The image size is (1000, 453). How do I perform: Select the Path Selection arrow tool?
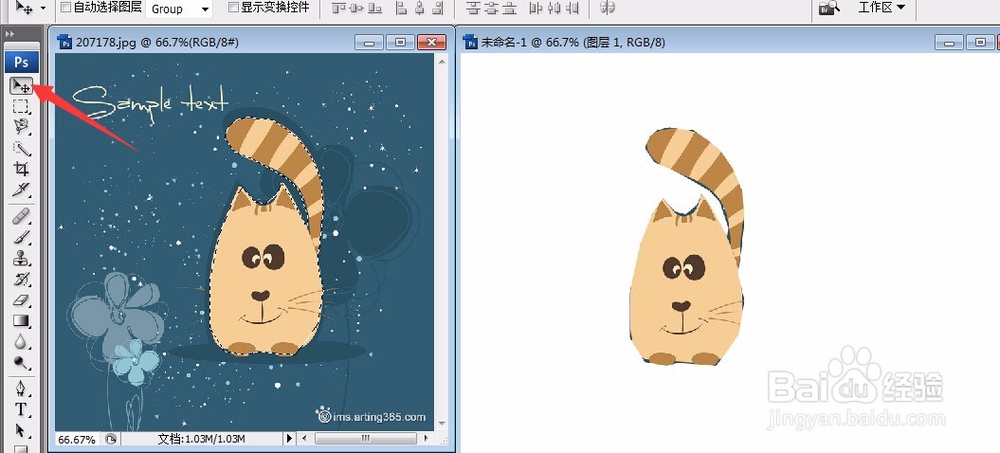click(x=21, y=429)
